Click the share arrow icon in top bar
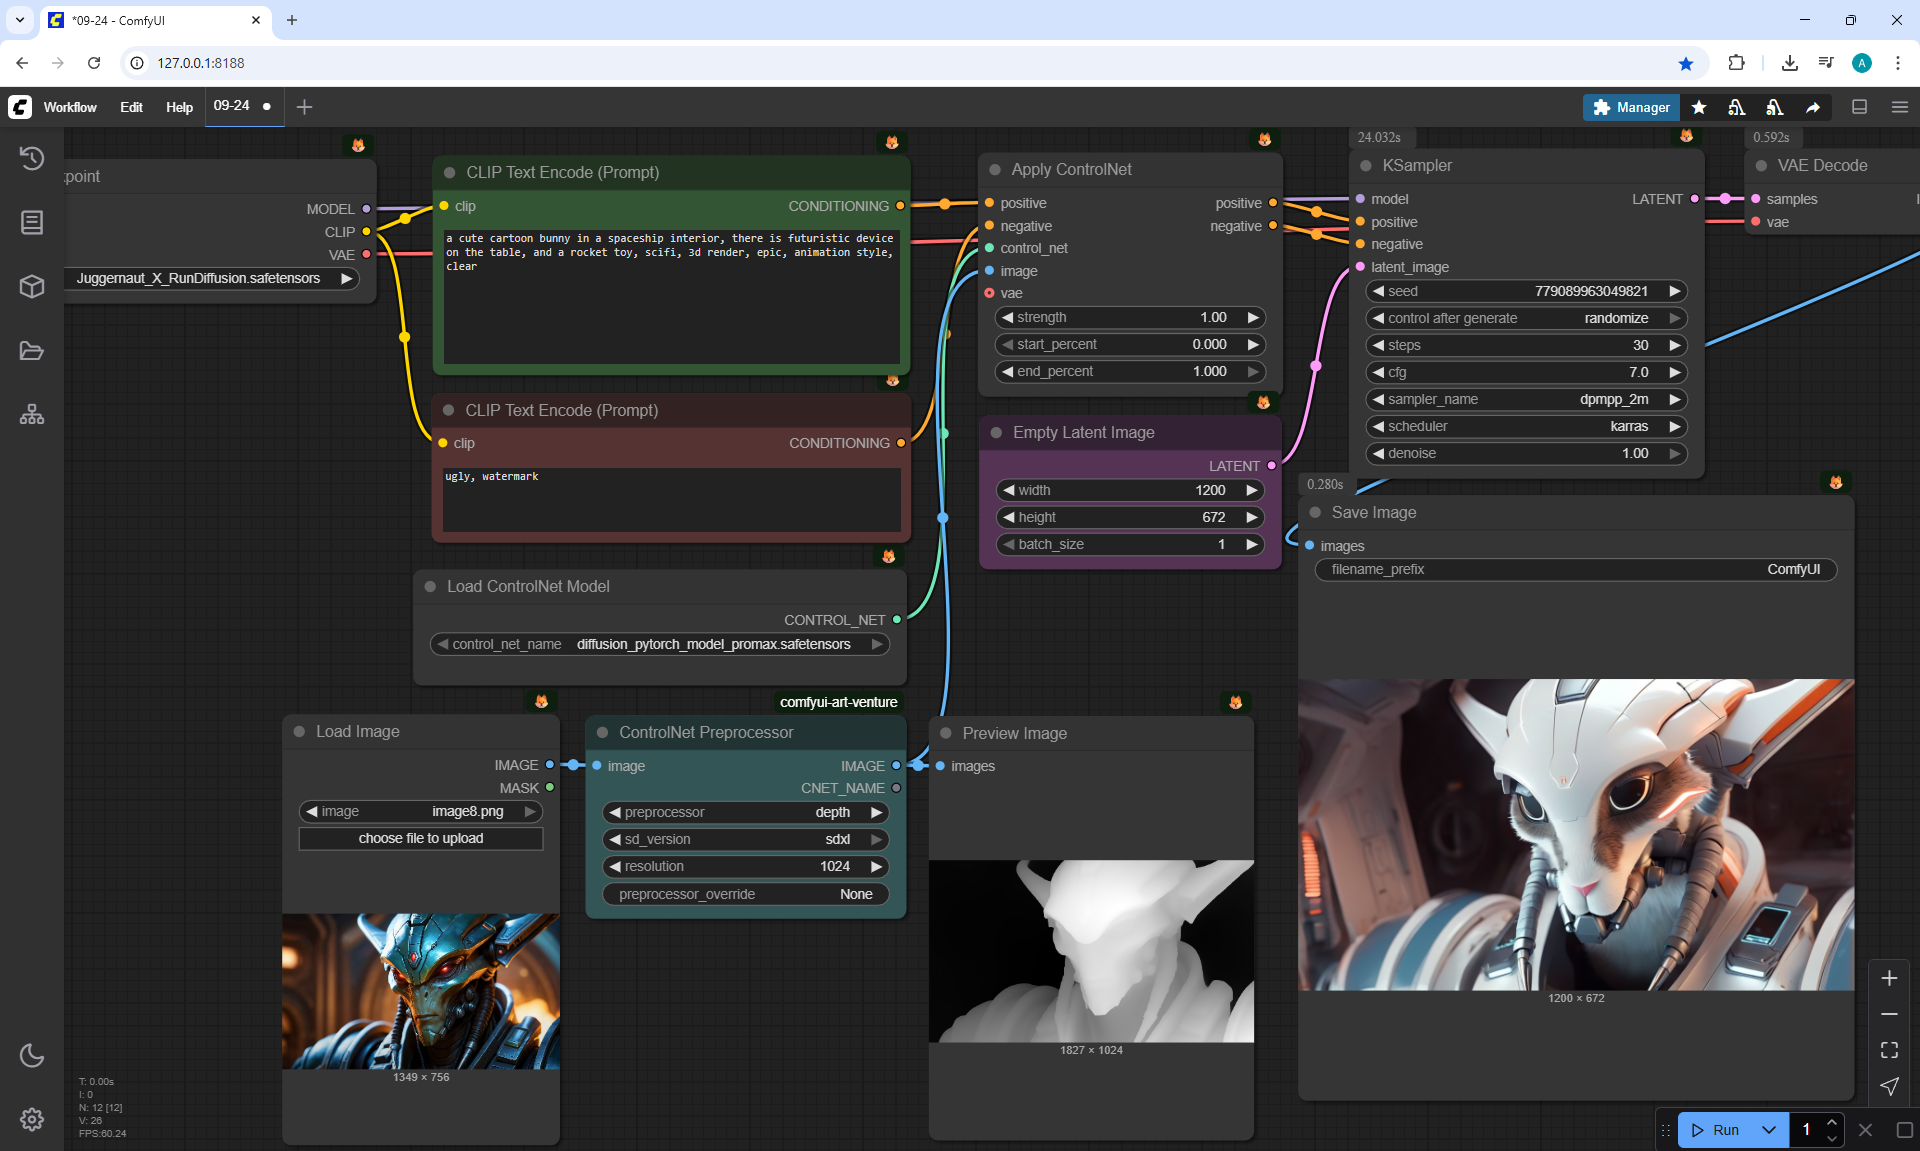The height and width of the screenshot is (1151, 1920). (x=1813, y=107)
